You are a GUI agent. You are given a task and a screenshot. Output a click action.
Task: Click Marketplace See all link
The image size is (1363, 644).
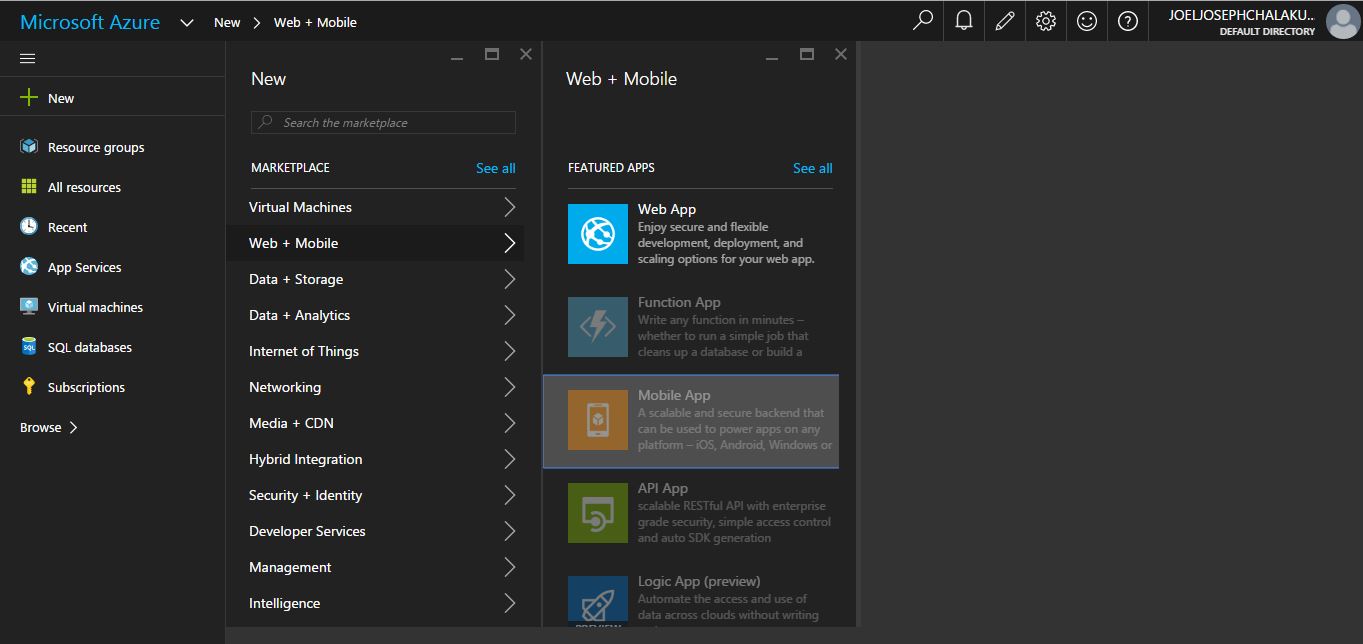pyautogui.click(x=496, y=168)
